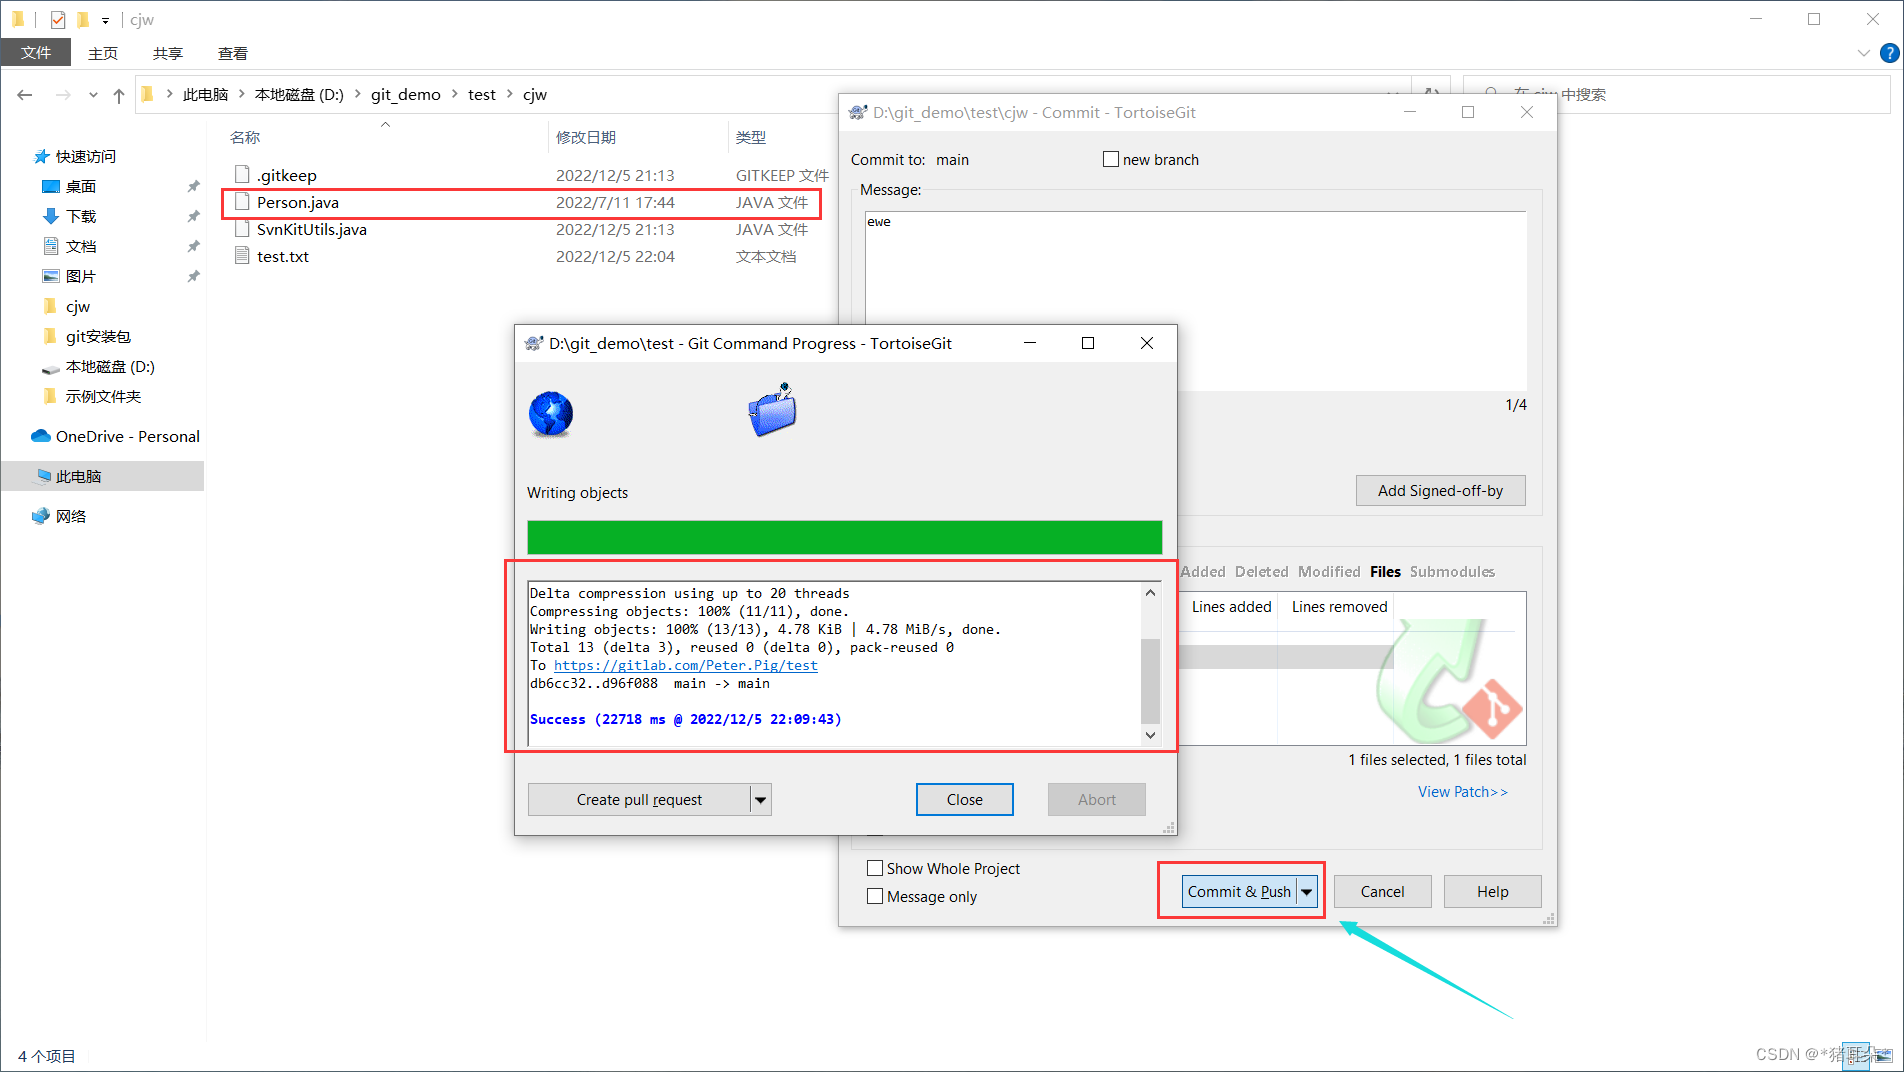Expand the Create pull request dropdown
The image size is (1904, 1072).
click(761, 799)
